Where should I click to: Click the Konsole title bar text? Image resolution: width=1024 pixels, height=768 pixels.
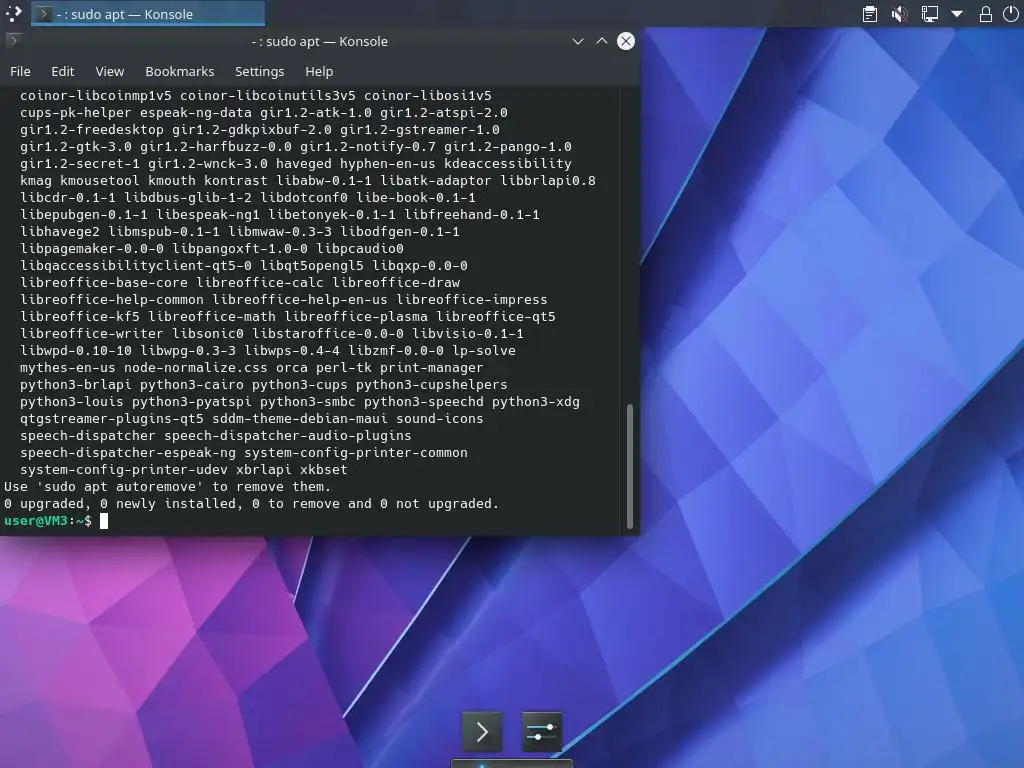click(x=319, y=41)
